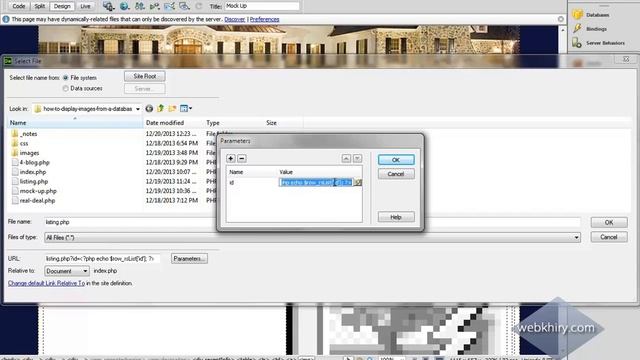Click OK in Select File dialog

point(609,222)
